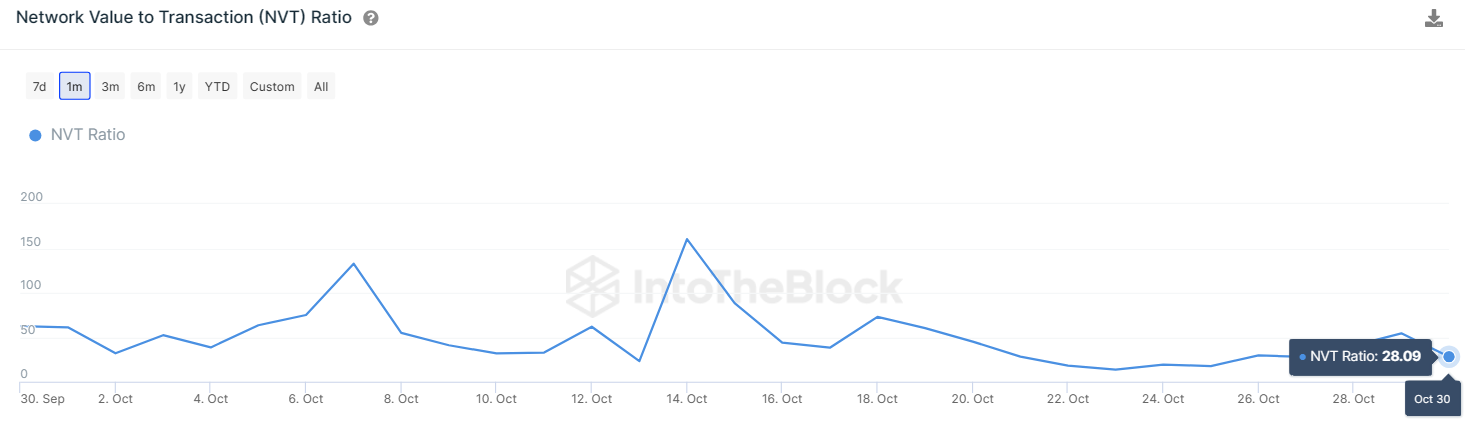The width and height of the screenshot is (1465, 427).
Task: Click the Oct 30 date label
Action: 1432,399
